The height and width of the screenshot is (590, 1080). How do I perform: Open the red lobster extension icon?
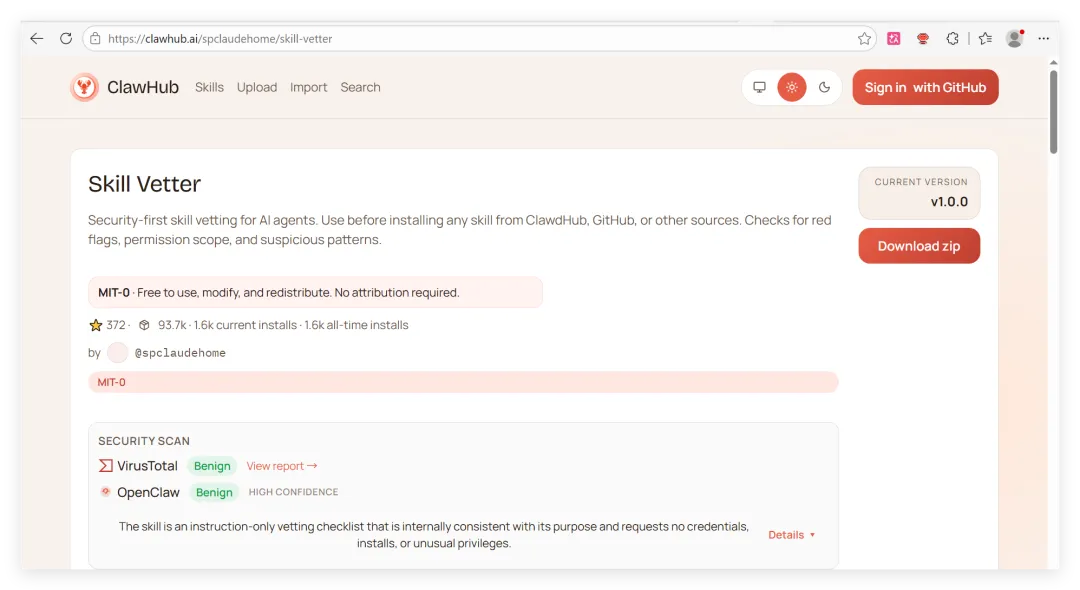923,39
